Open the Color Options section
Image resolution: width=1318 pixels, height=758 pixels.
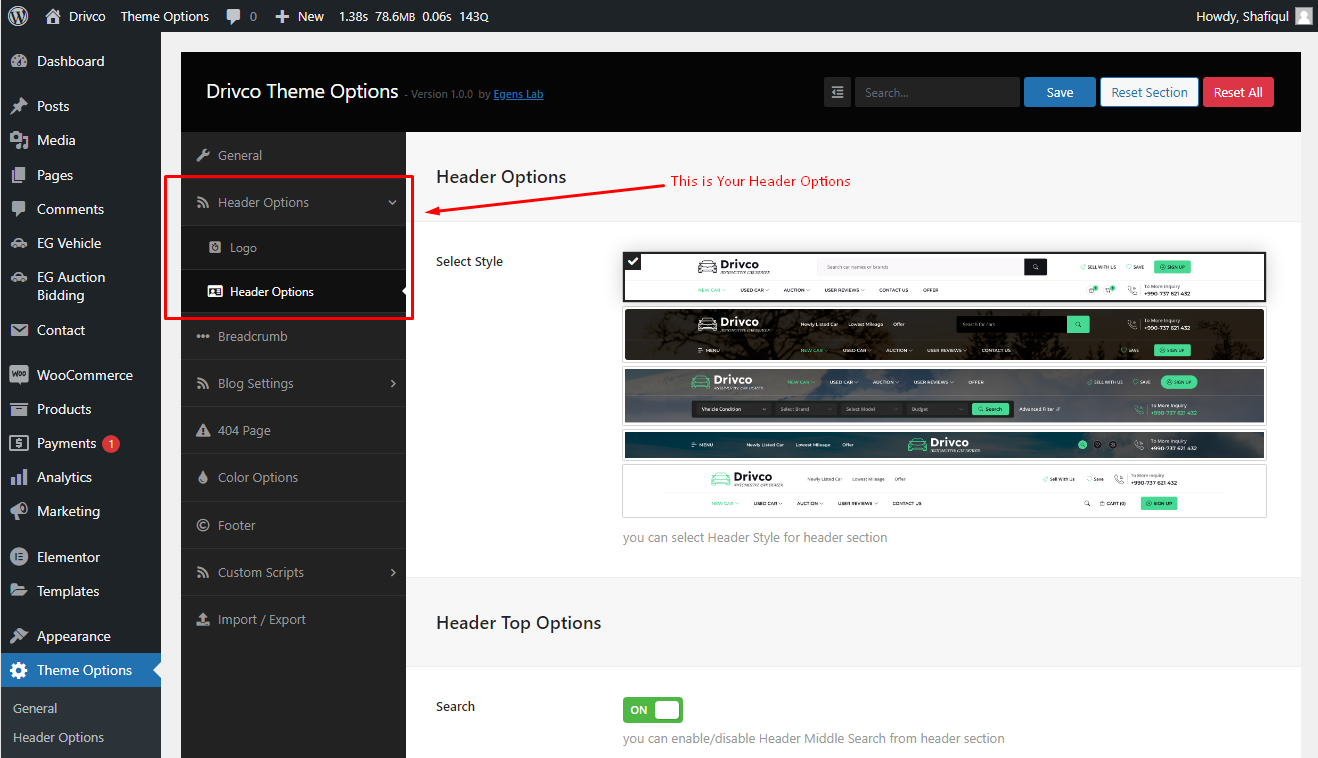(x=293, y=477)
